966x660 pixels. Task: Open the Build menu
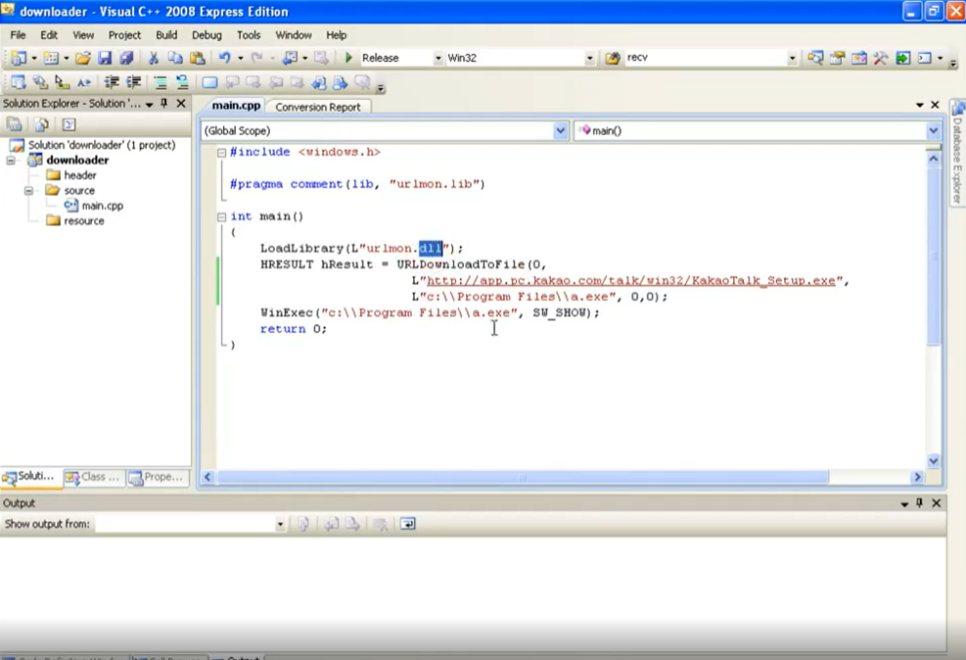(166, 35)
